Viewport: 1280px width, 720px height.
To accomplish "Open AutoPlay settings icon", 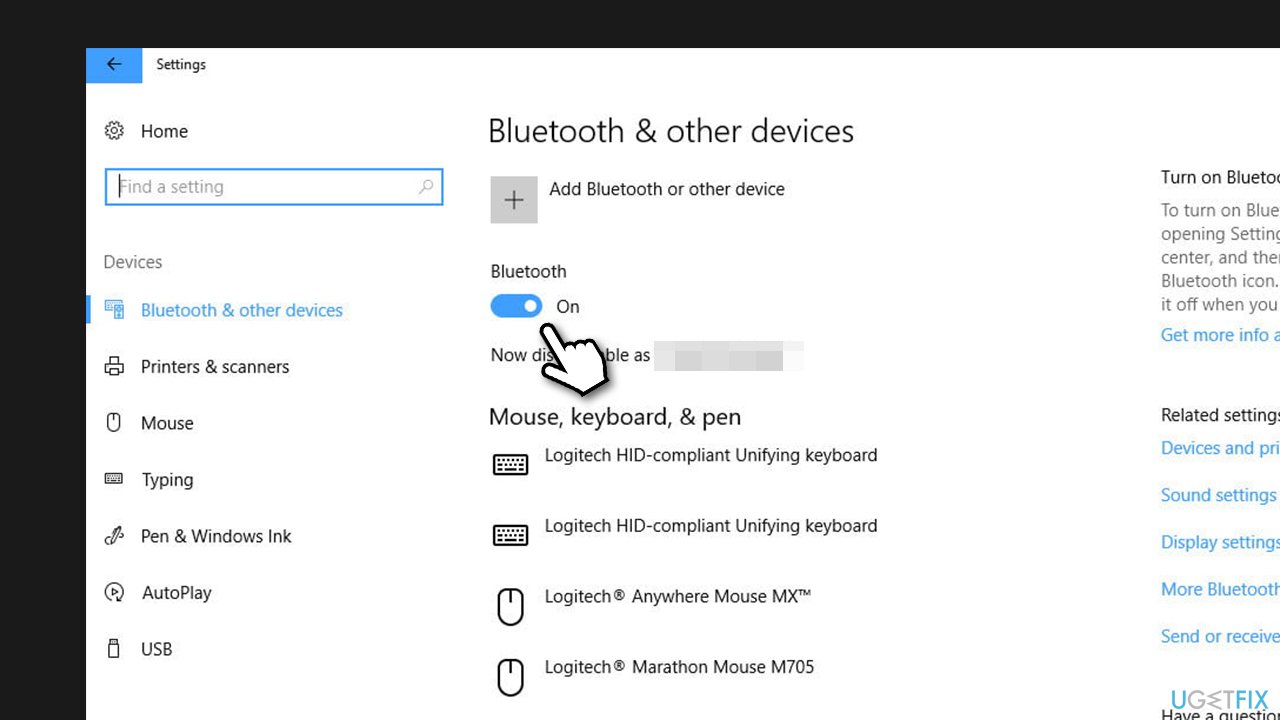I will pos(114,592).
